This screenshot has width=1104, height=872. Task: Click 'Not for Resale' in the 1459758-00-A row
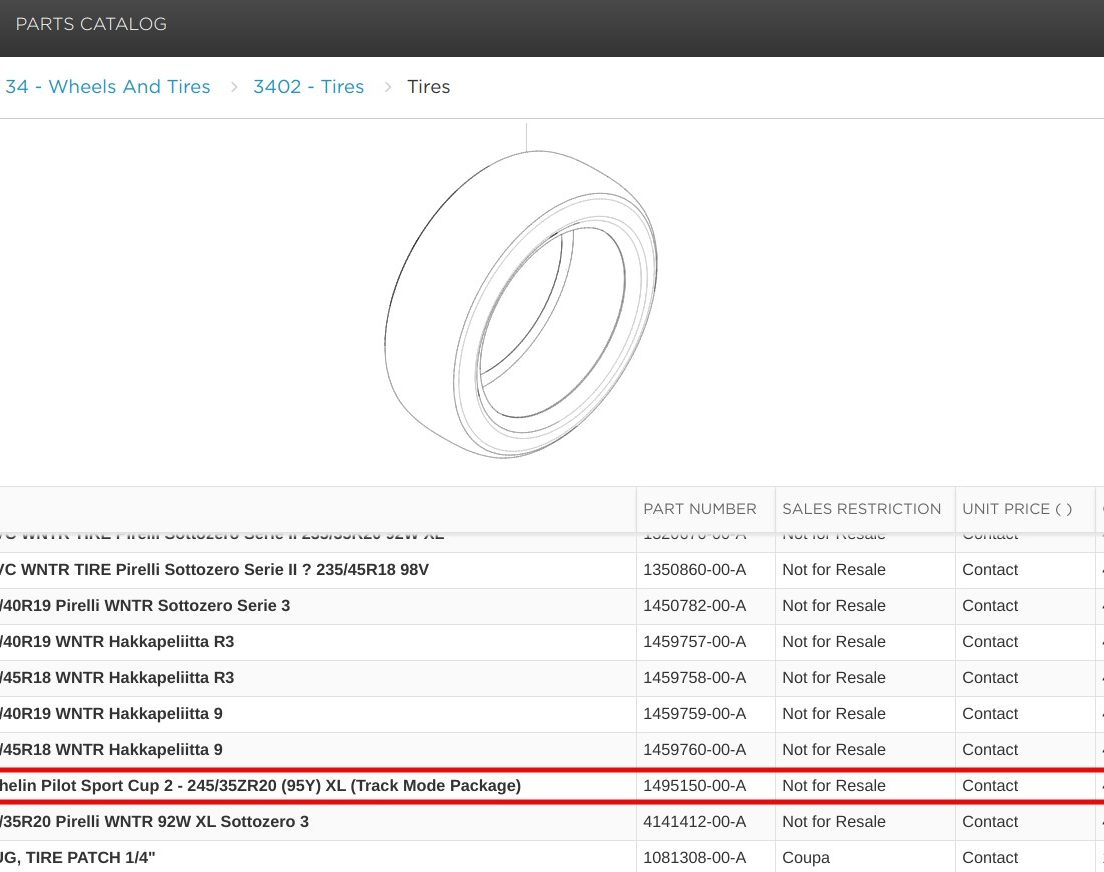tap(834, 678)
